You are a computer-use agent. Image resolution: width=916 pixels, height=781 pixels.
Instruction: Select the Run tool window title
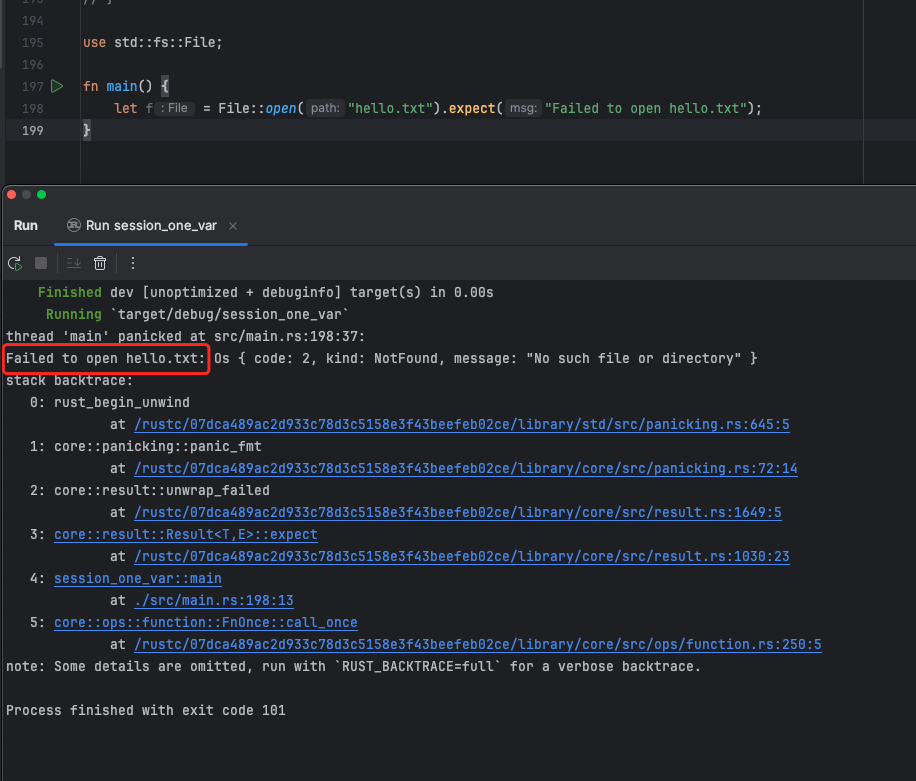coord(26,225)
